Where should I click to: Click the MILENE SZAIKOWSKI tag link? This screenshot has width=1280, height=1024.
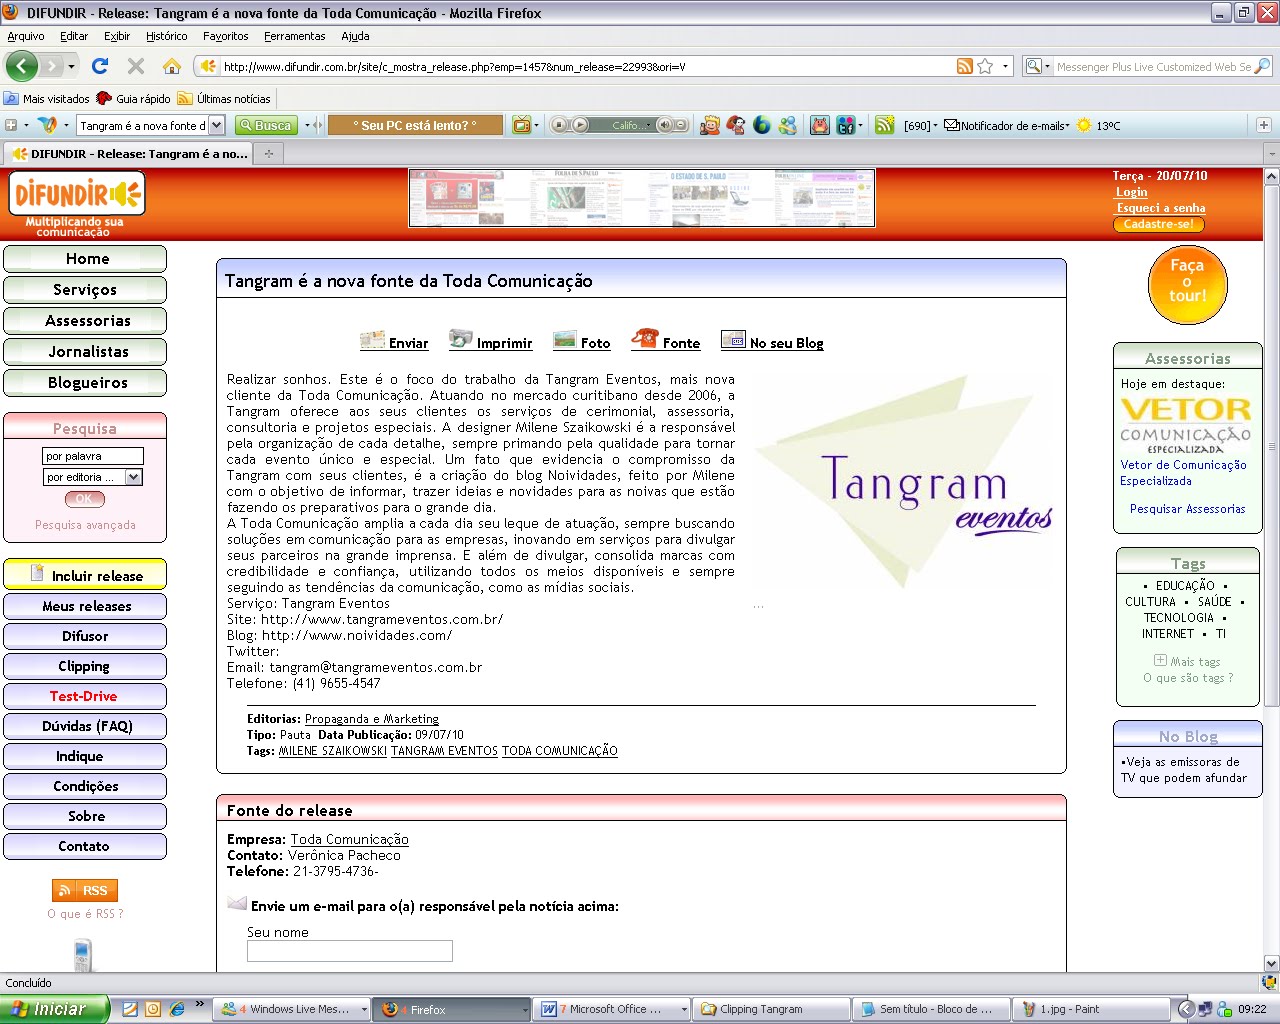click(332, 751)
